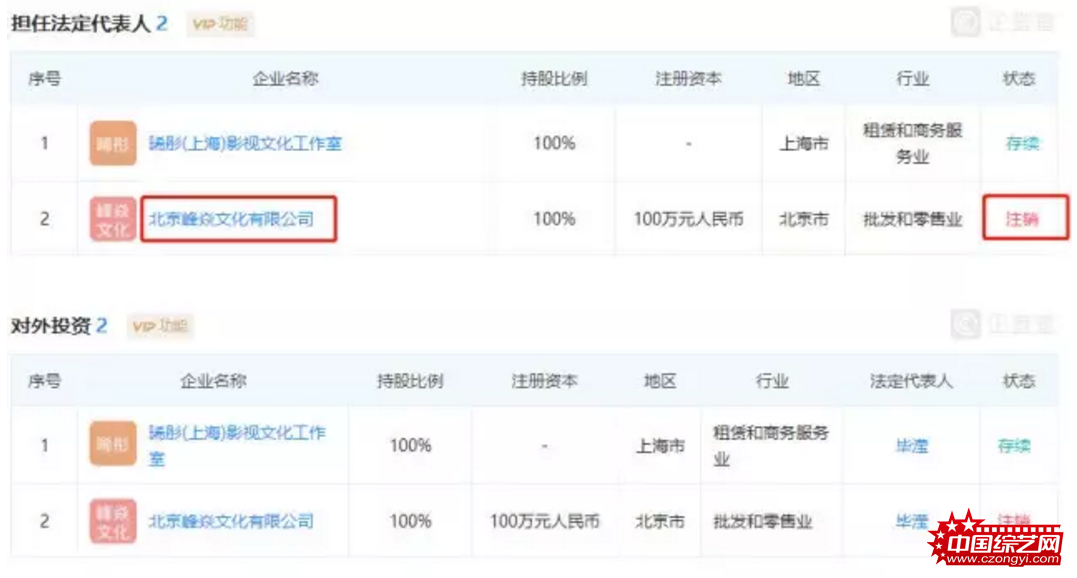Click 北京市 cell in 担任法定代表人 table
1077x578 pixels.
click(804, 219)
